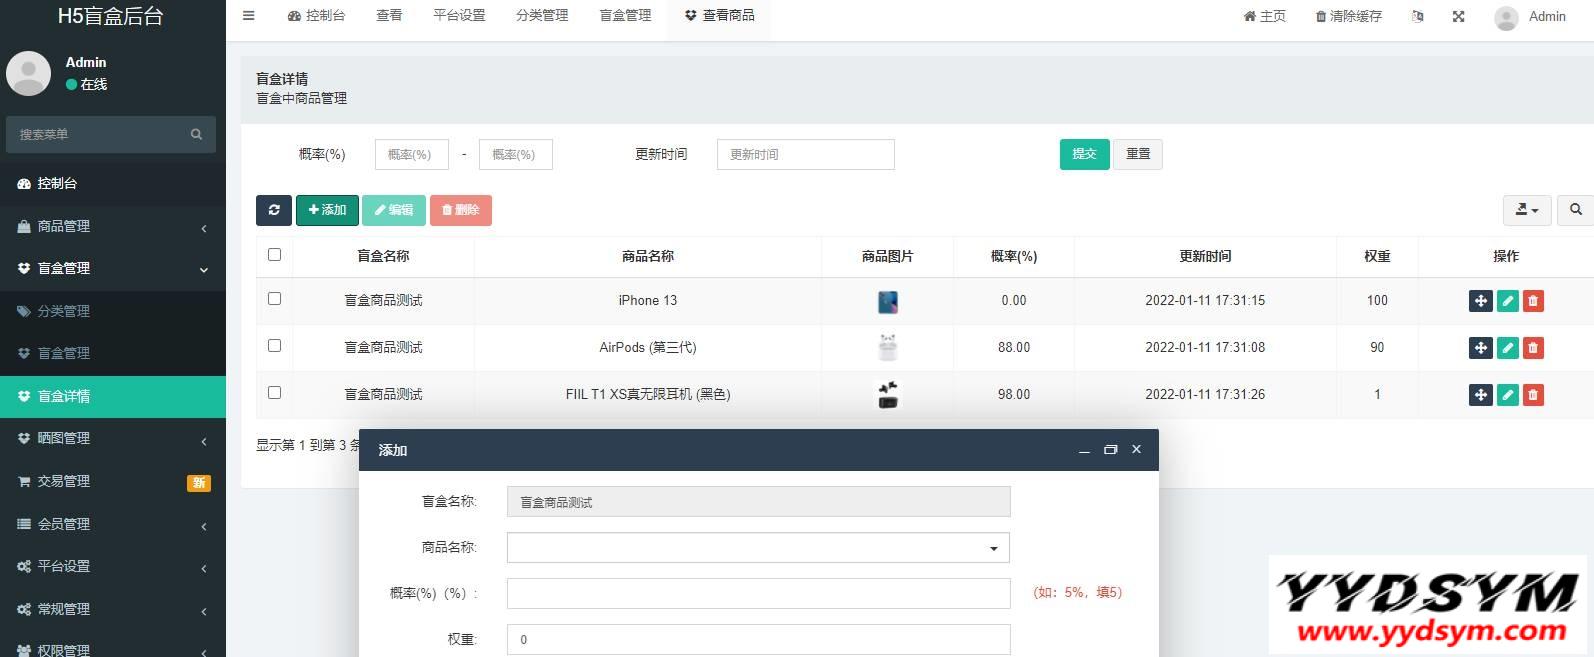The width and height of the screenshot is (1594, 657).
Task: Click the green edit pencil for AirPods row
Action: click(1507, 348)
